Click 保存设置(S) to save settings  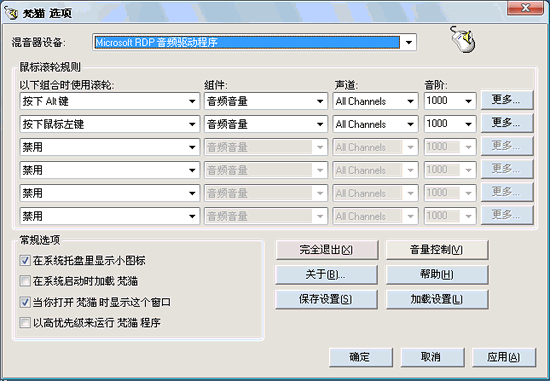tap(327, 299)
